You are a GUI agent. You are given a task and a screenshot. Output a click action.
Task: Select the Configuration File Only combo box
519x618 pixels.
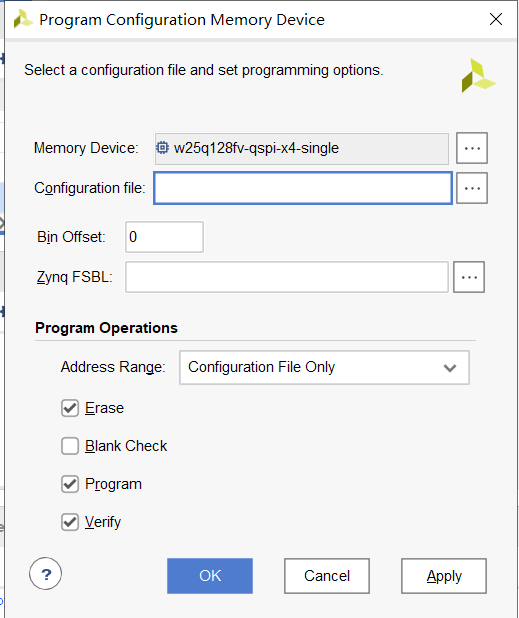[324, 367]
